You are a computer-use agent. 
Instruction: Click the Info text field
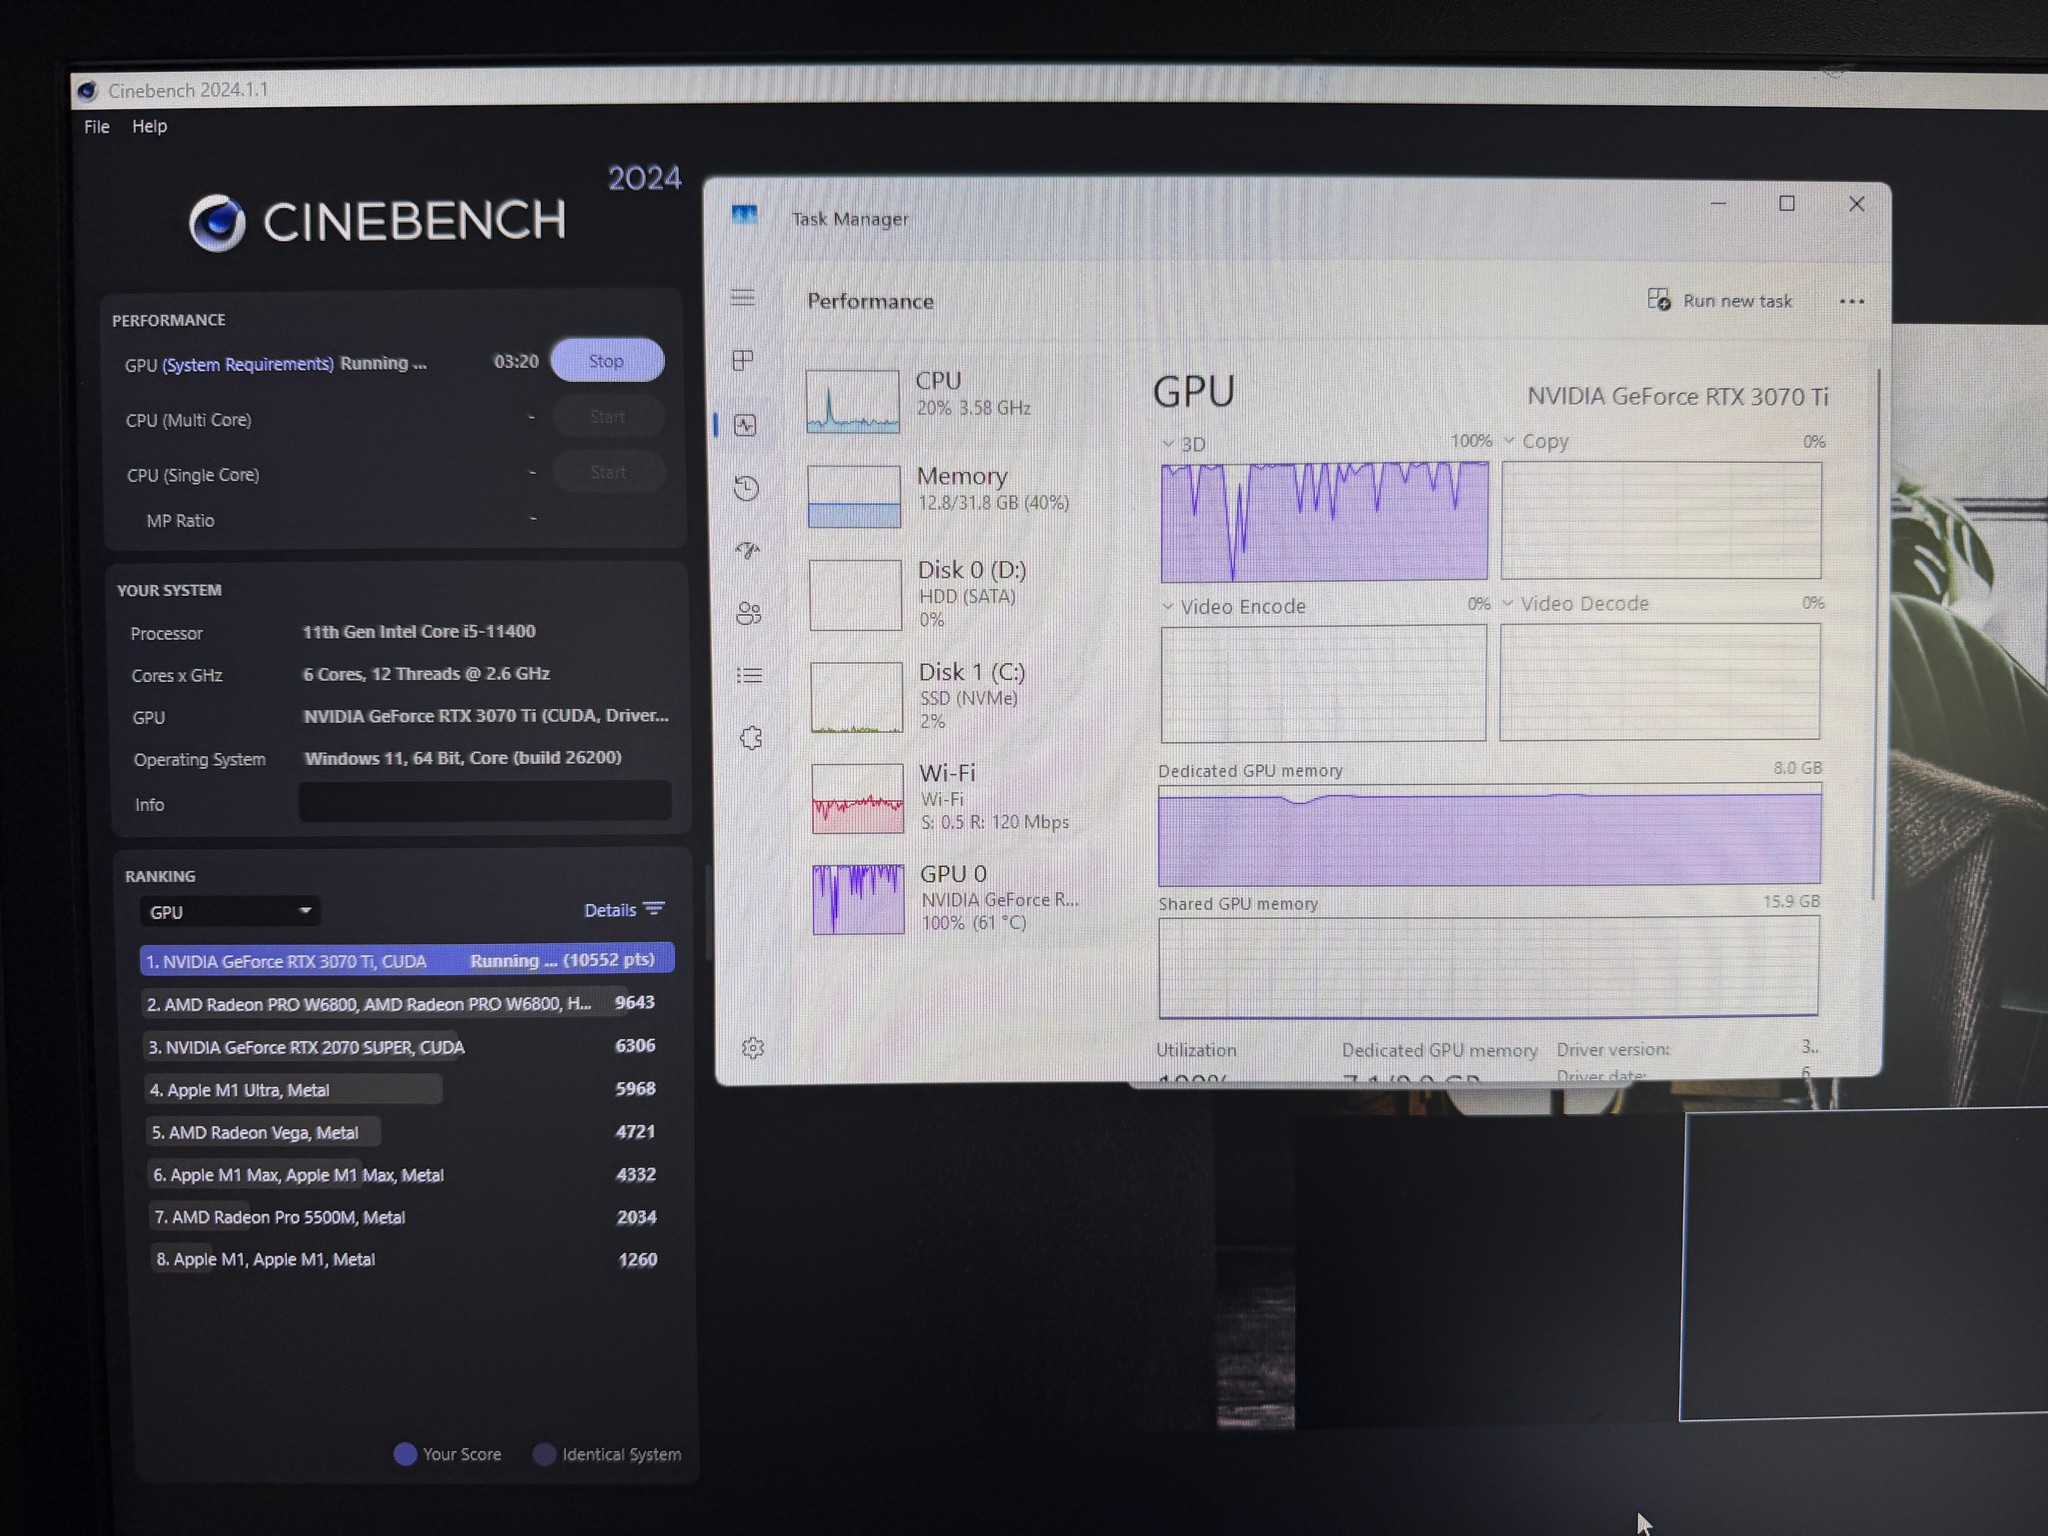[485, 802]
